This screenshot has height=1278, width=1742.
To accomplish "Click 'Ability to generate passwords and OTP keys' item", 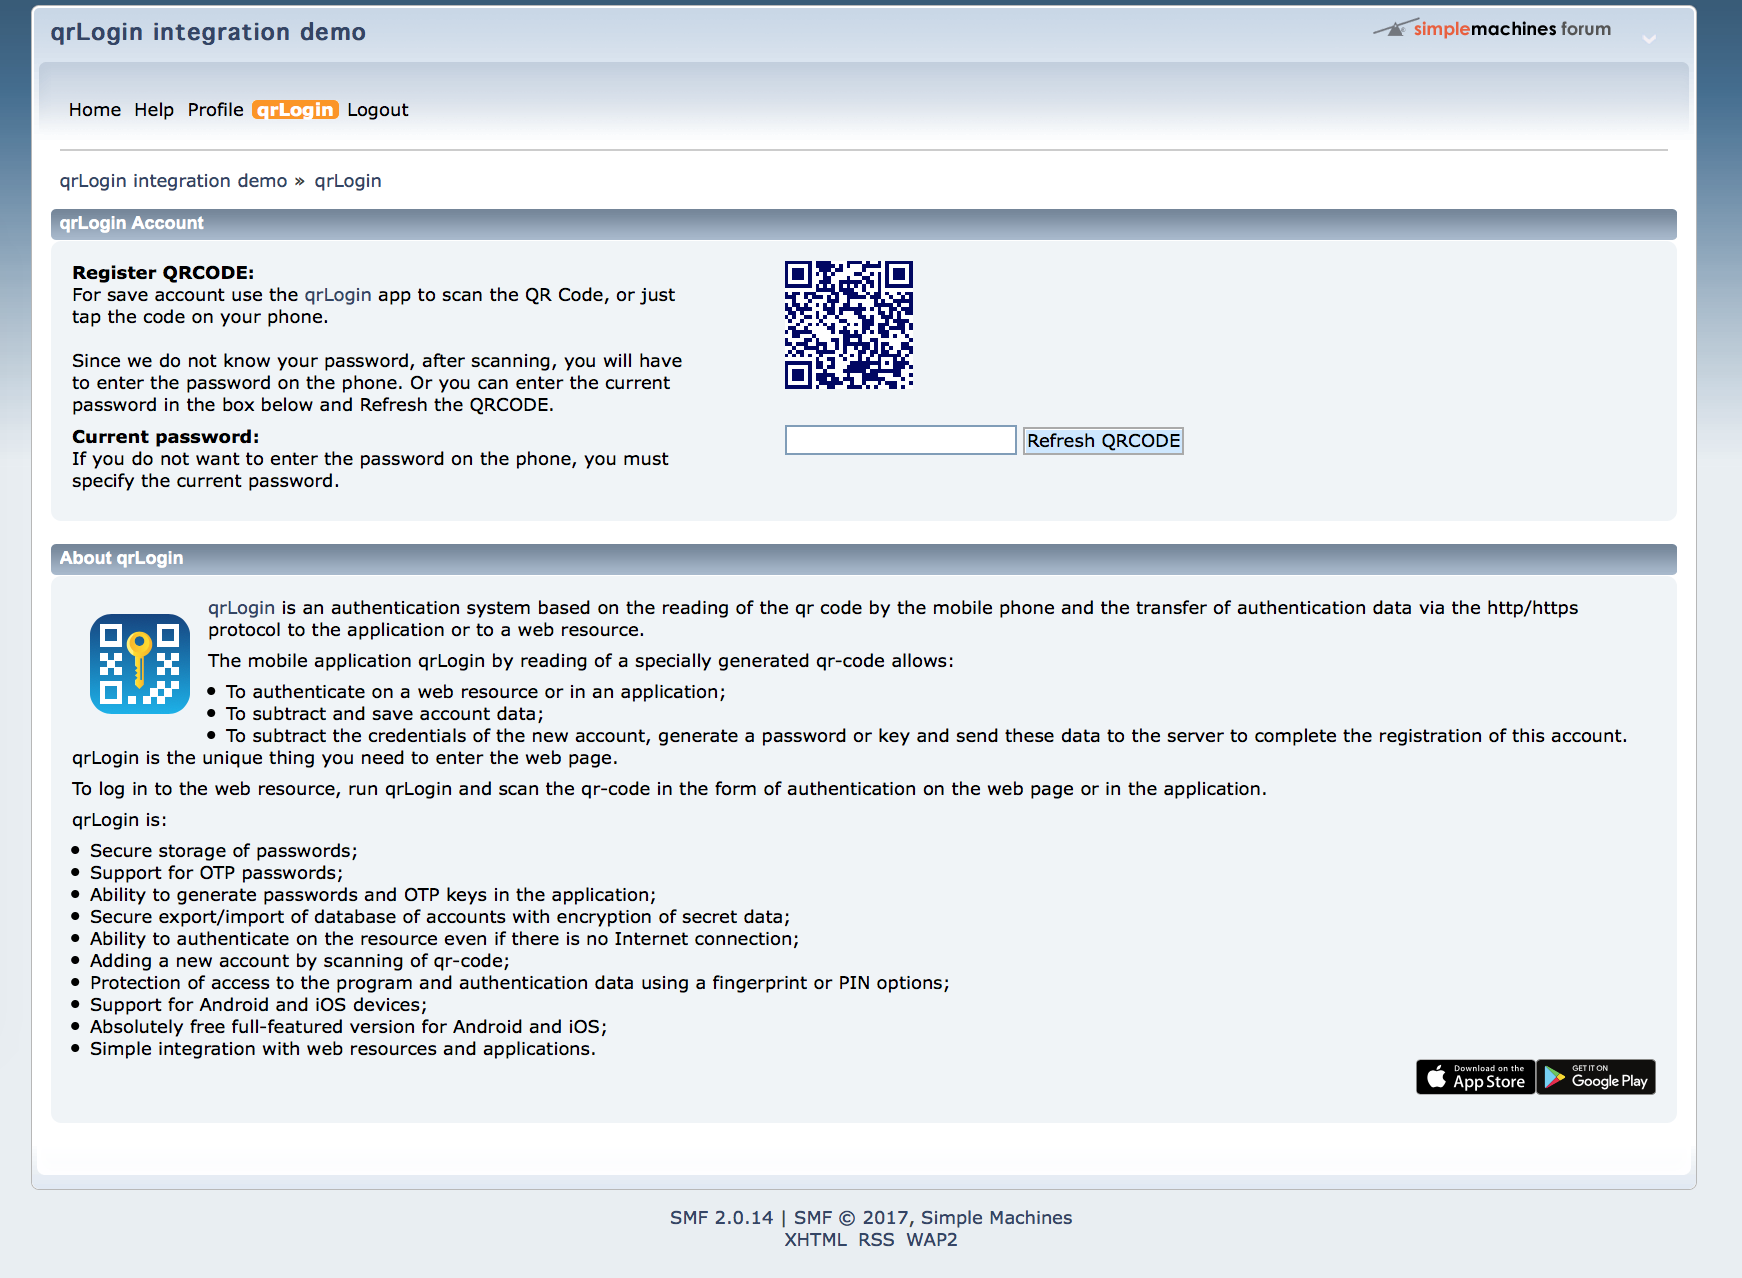I will pos(373,895).
